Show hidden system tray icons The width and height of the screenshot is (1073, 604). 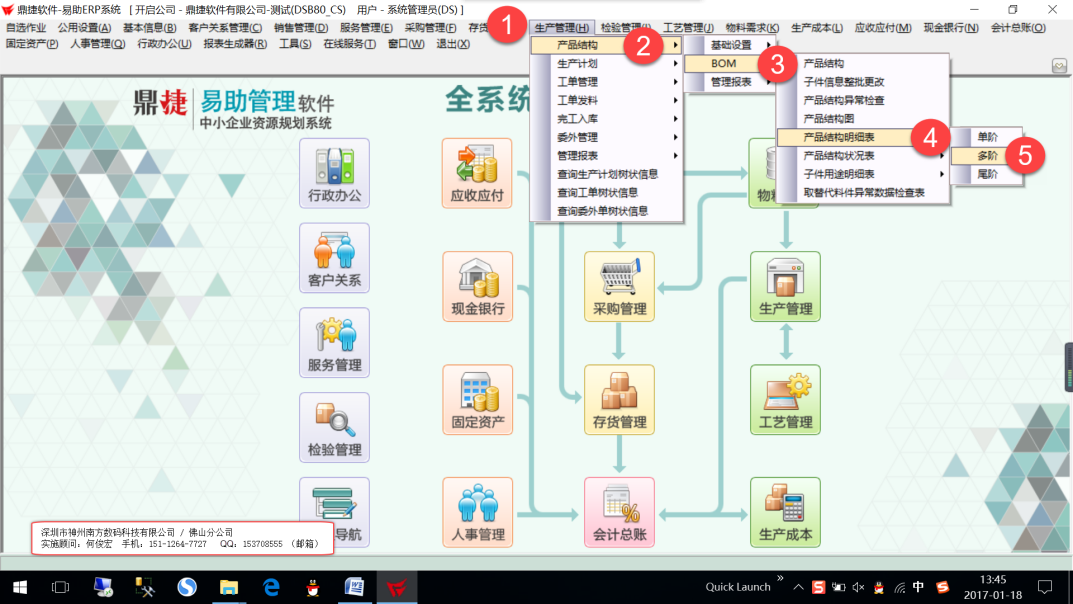pos(798,588)
